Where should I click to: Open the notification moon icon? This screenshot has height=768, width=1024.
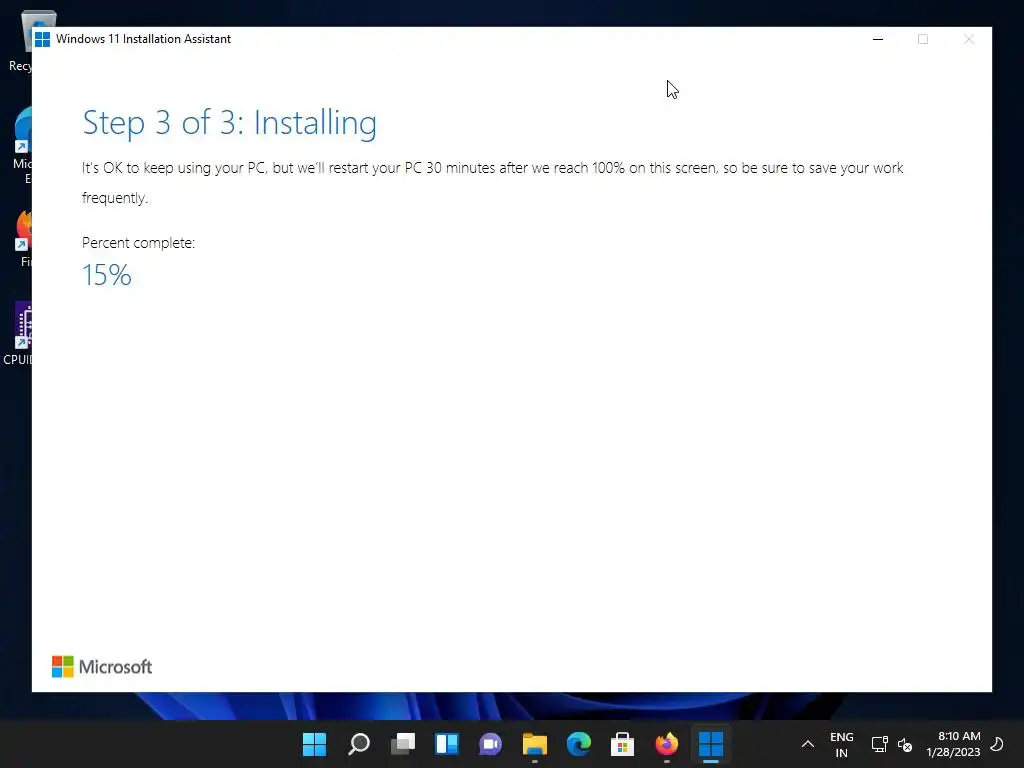pyautogui.click(x=997, y=744)
